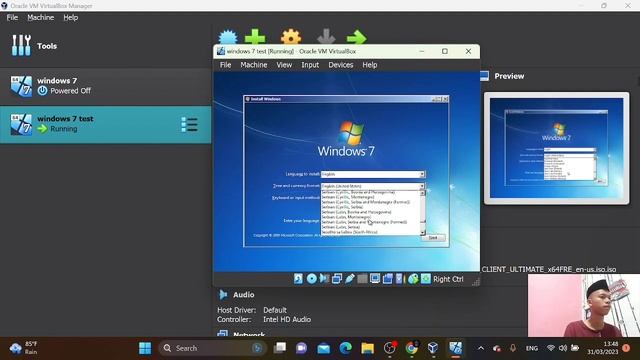Image resolution: width=640 pixels, height=360 pixels.
Task: Open Microsoft Edge from the taskbar
Action: click(346, 348)
